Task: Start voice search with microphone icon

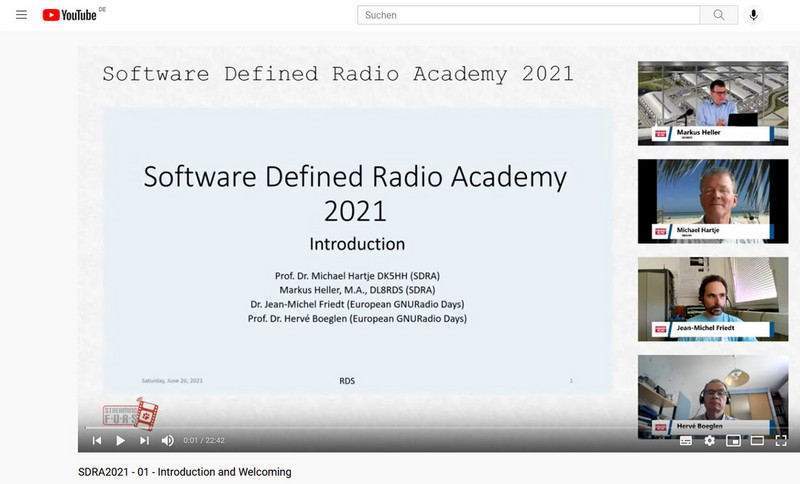Action: (754, 15)
